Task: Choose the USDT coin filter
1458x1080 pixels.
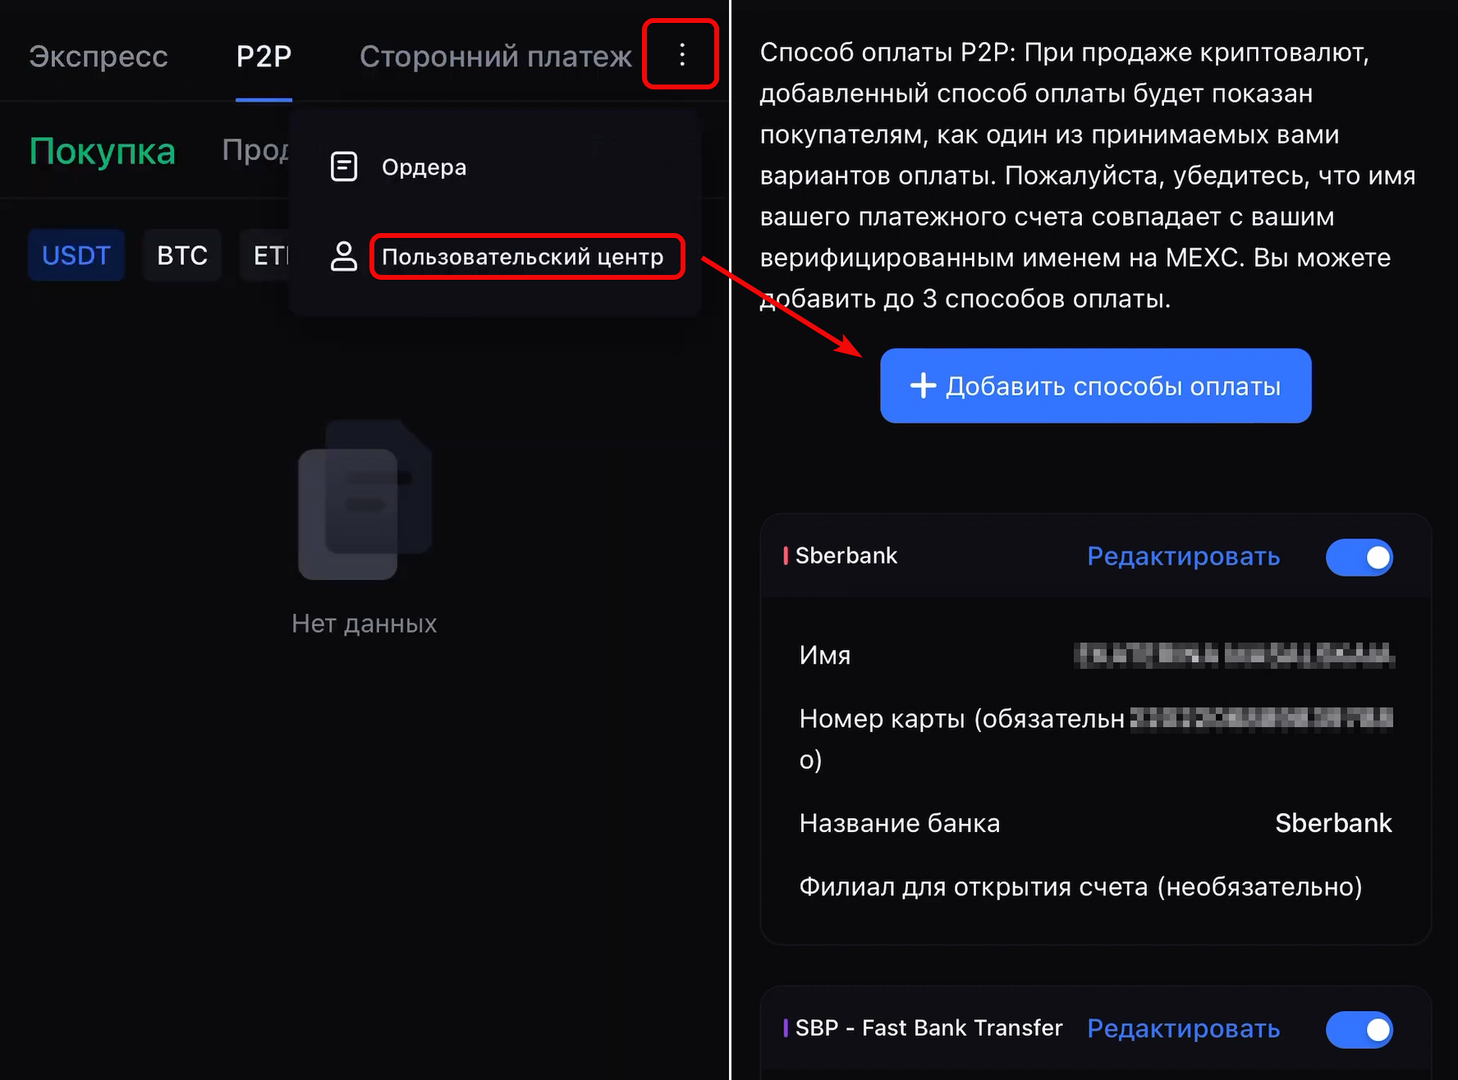Action: 76,256
